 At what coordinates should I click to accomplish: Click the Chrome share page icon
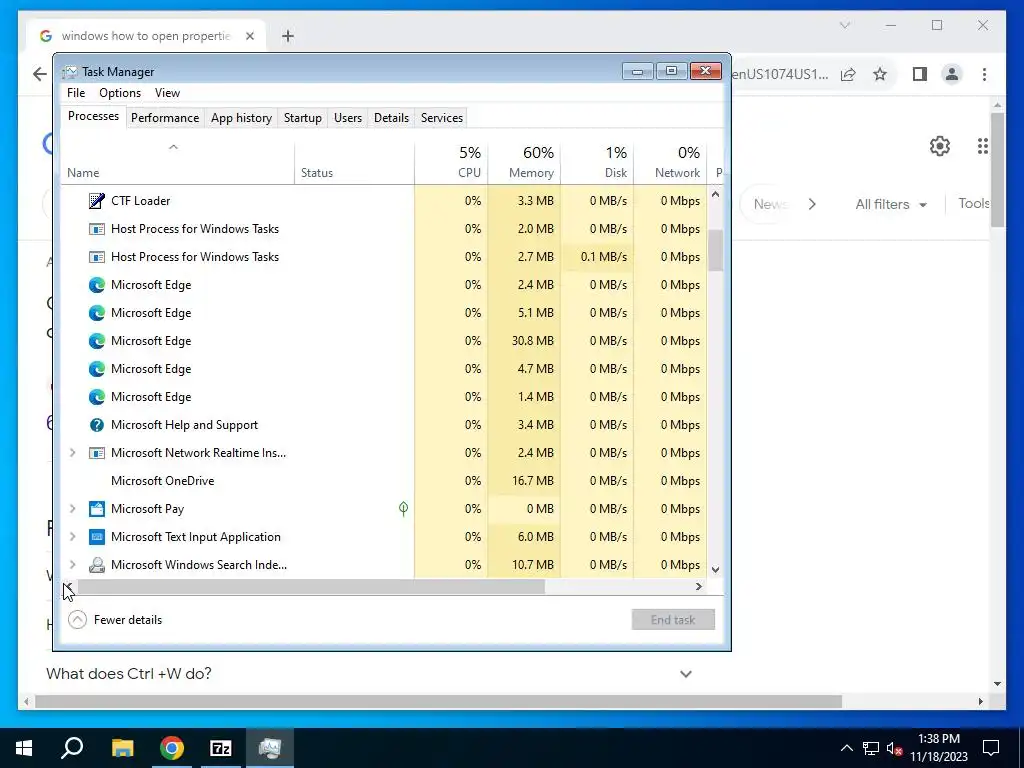click(848, 74)
